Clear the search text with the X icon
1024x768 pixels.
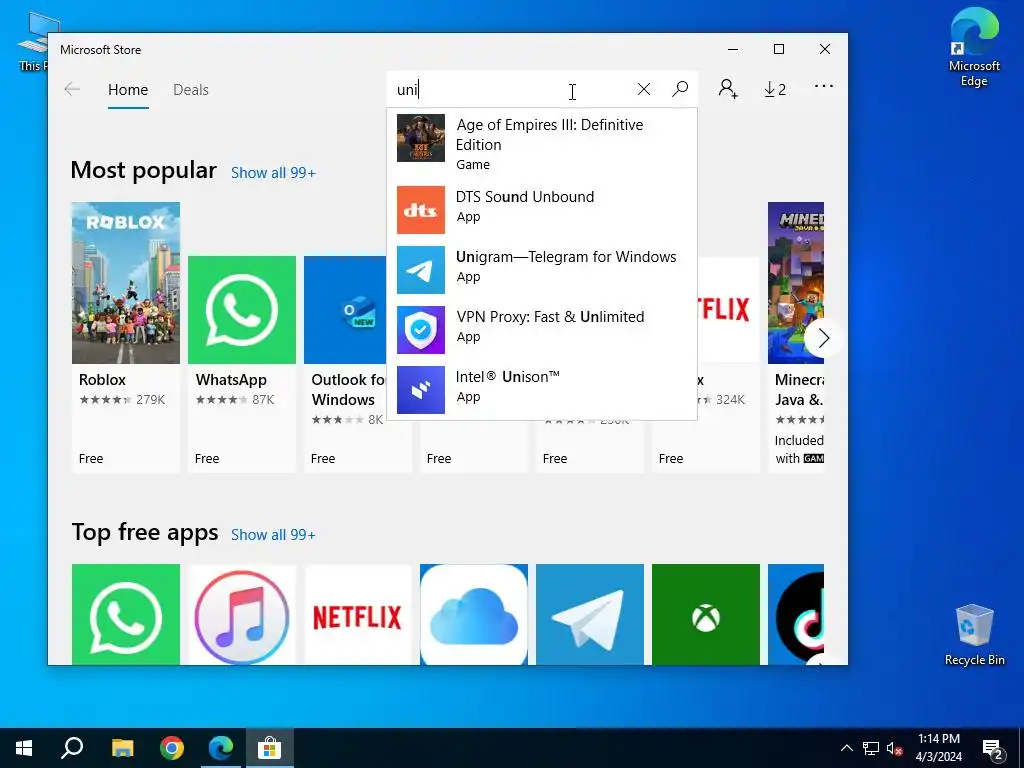point(643,89)
